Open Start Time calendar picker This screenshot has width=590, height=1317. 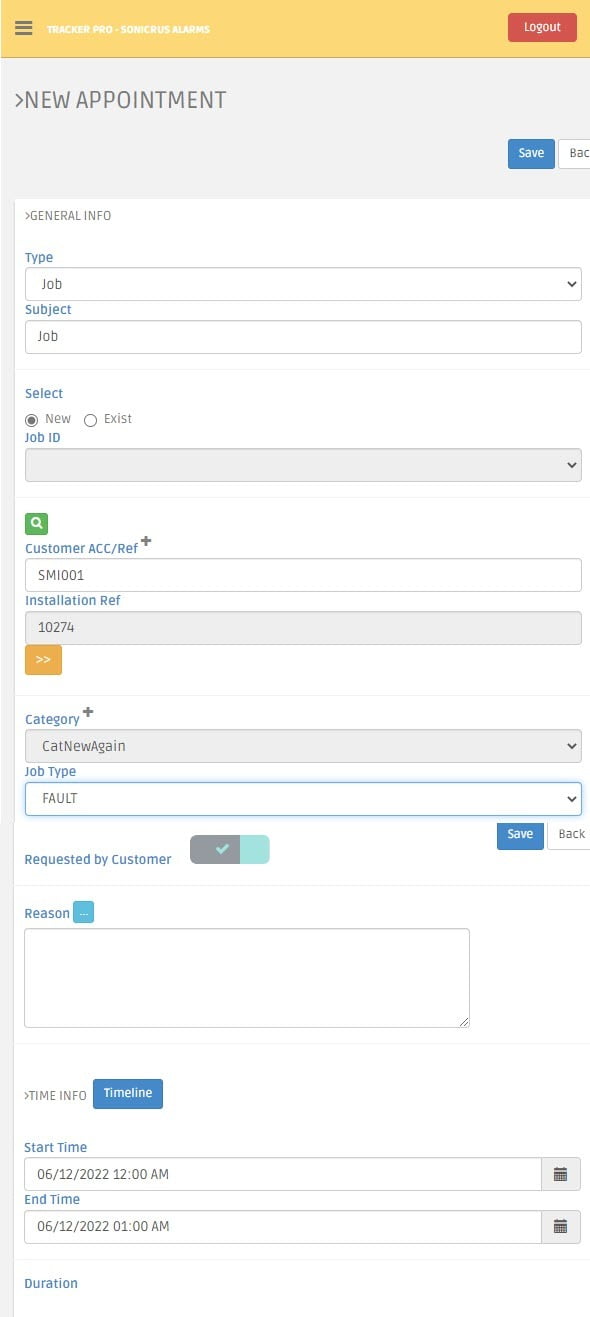(560, 1174)
